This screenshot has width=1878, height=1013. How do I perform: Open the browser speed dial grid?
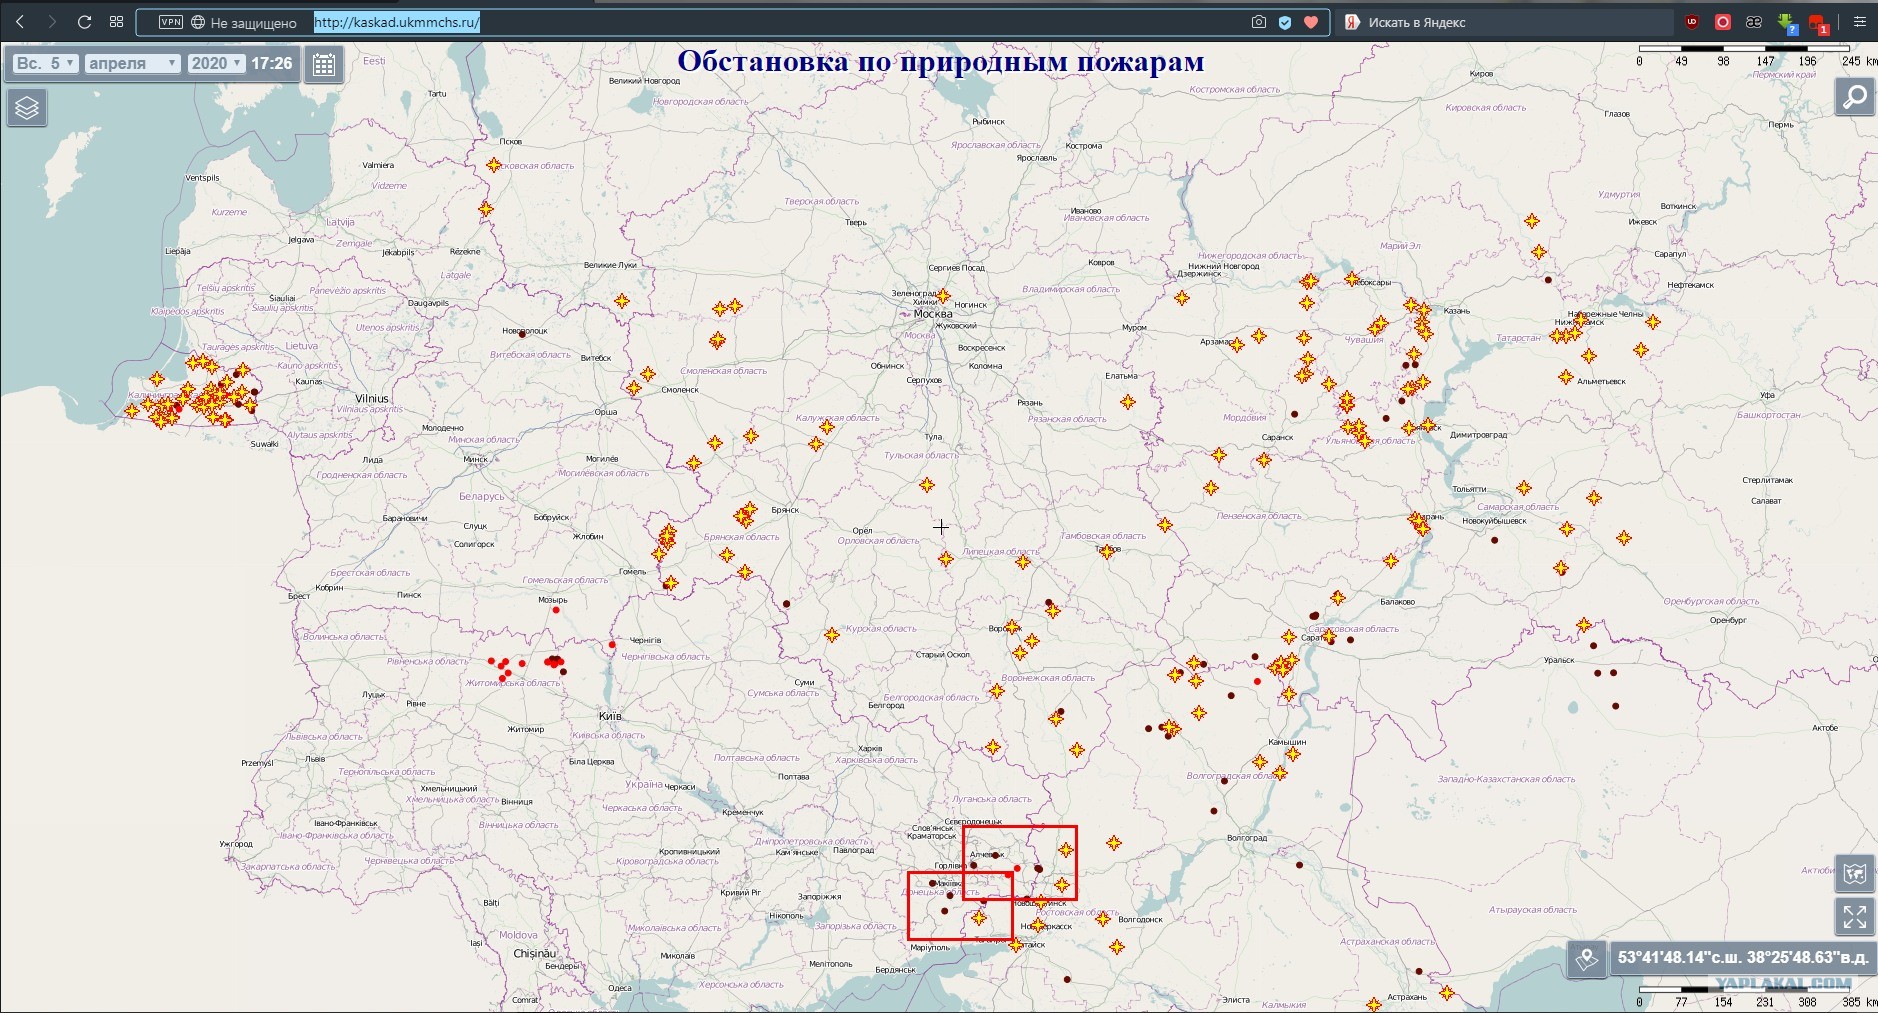tap(116, 22)
